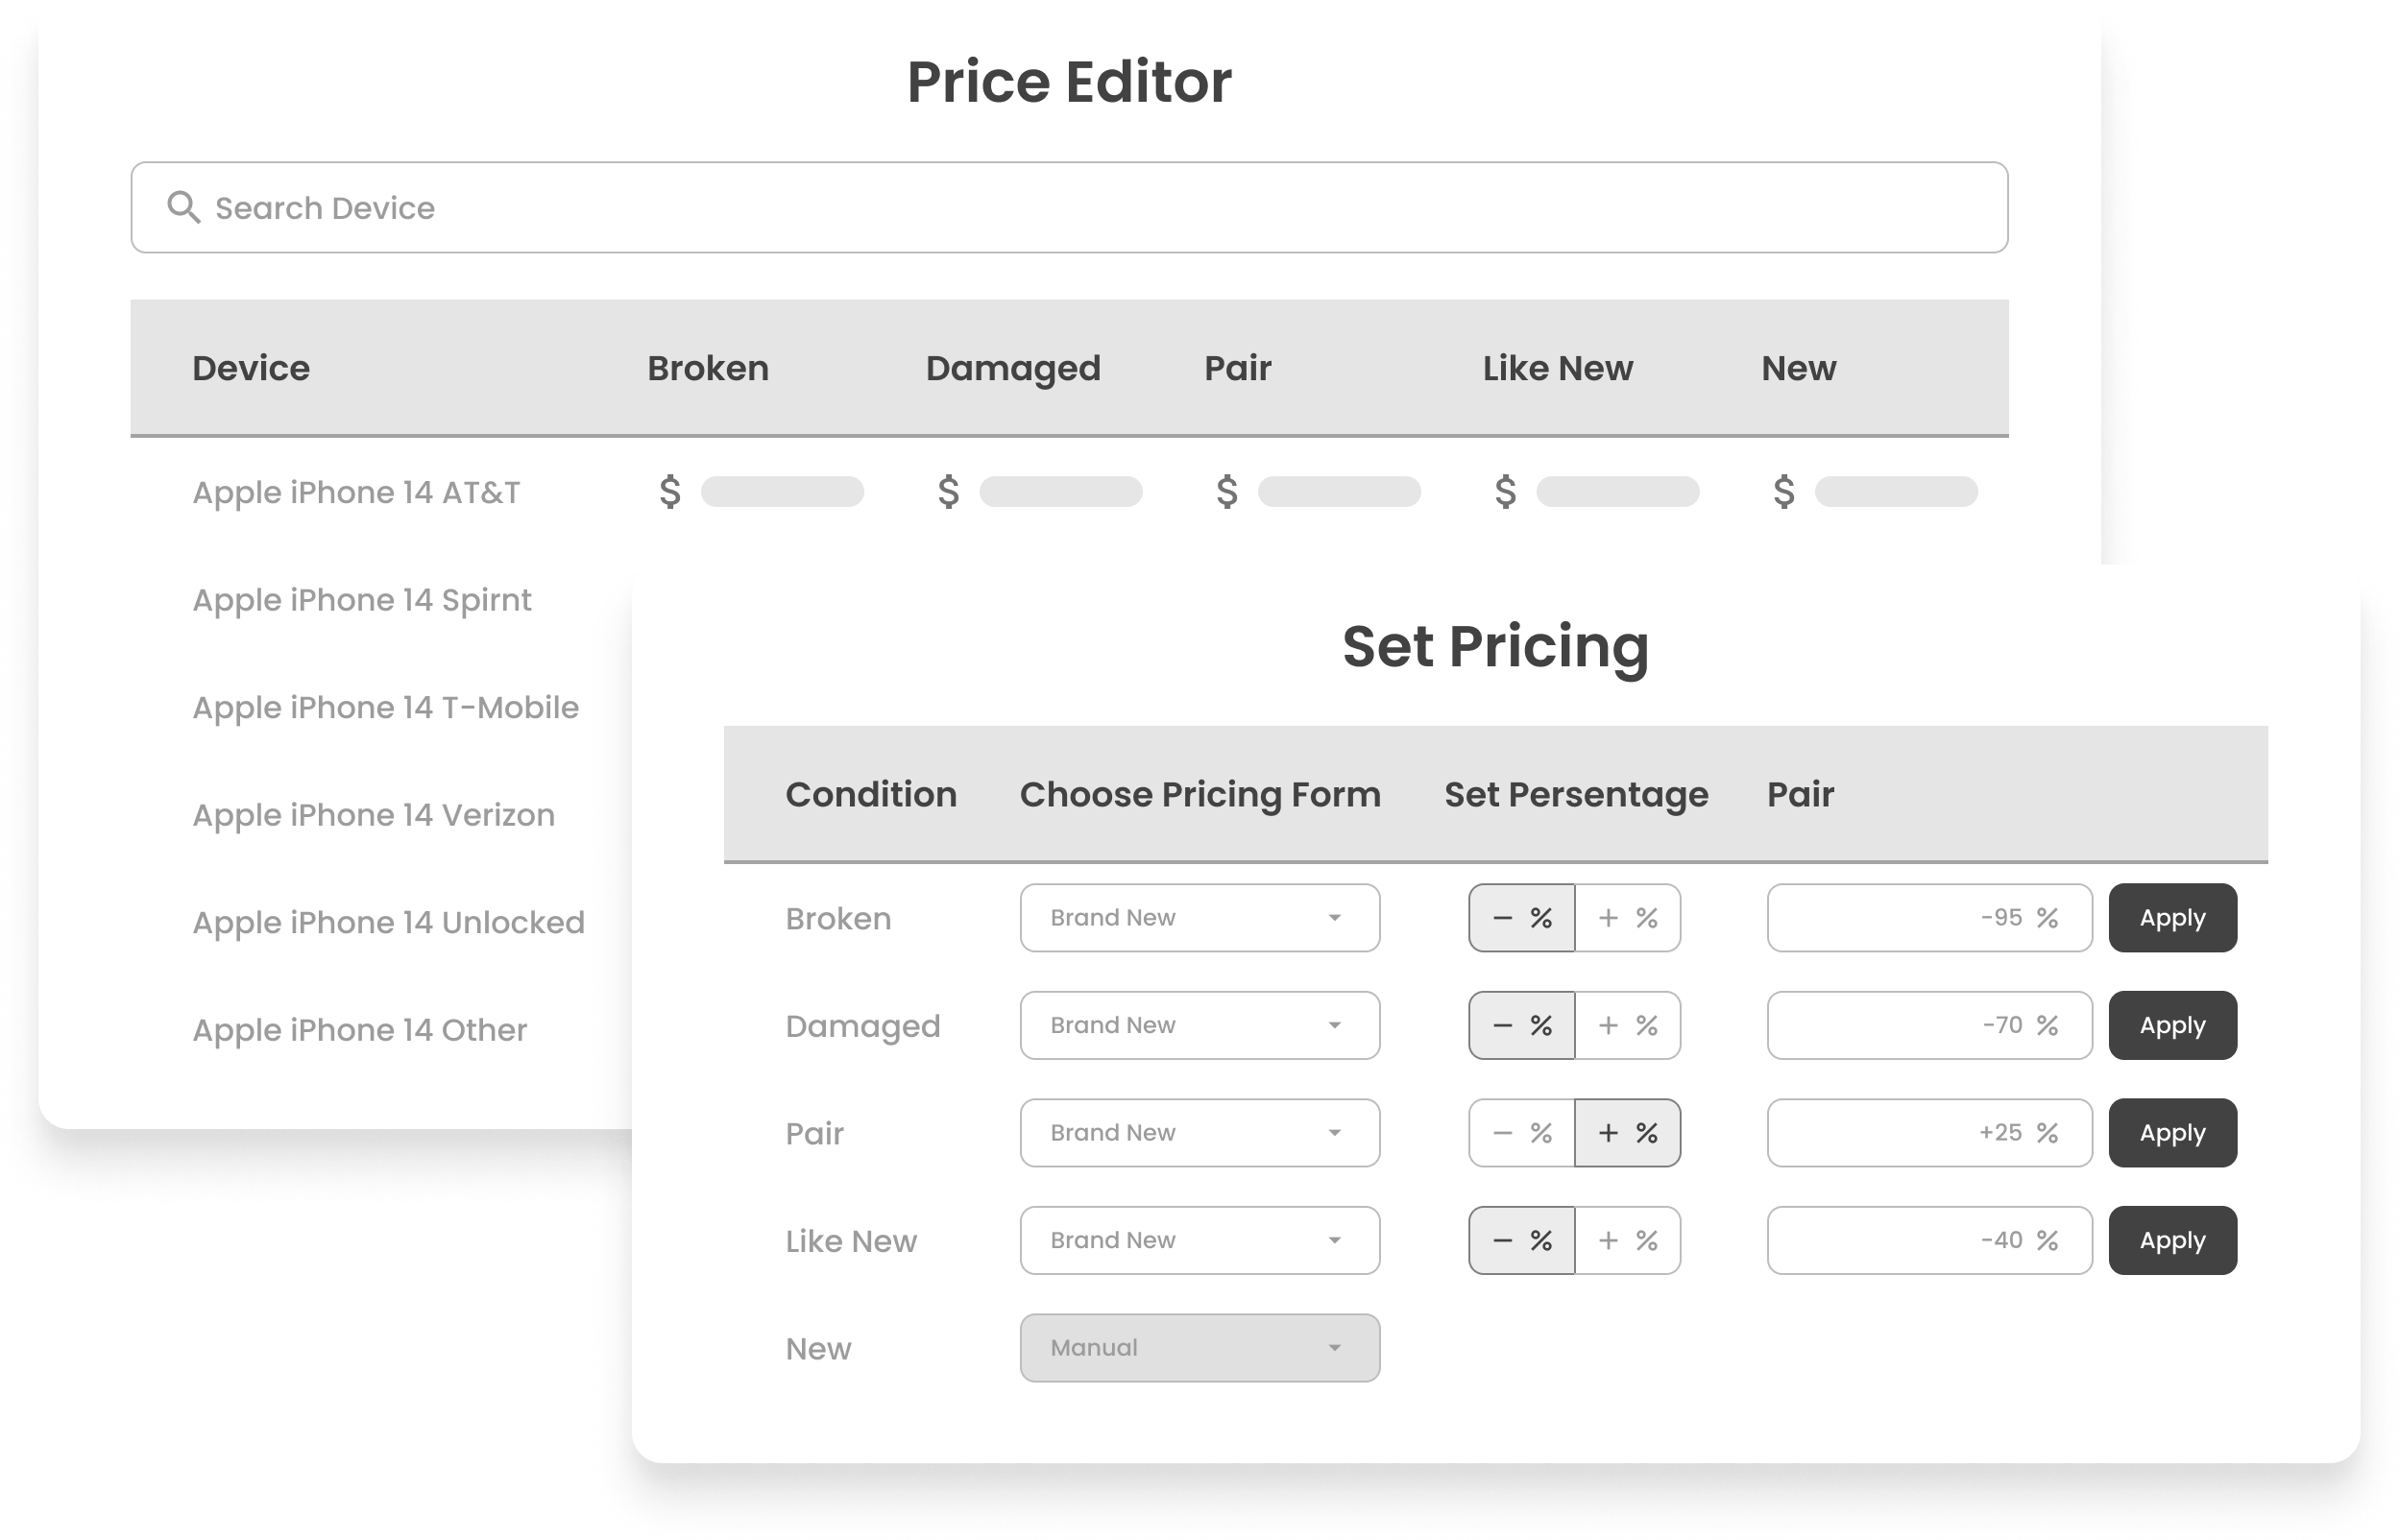Select the Apple iPhone 14 AT&T device row
Viewport: 2399px width, 1540px height.
click(355, 492)
